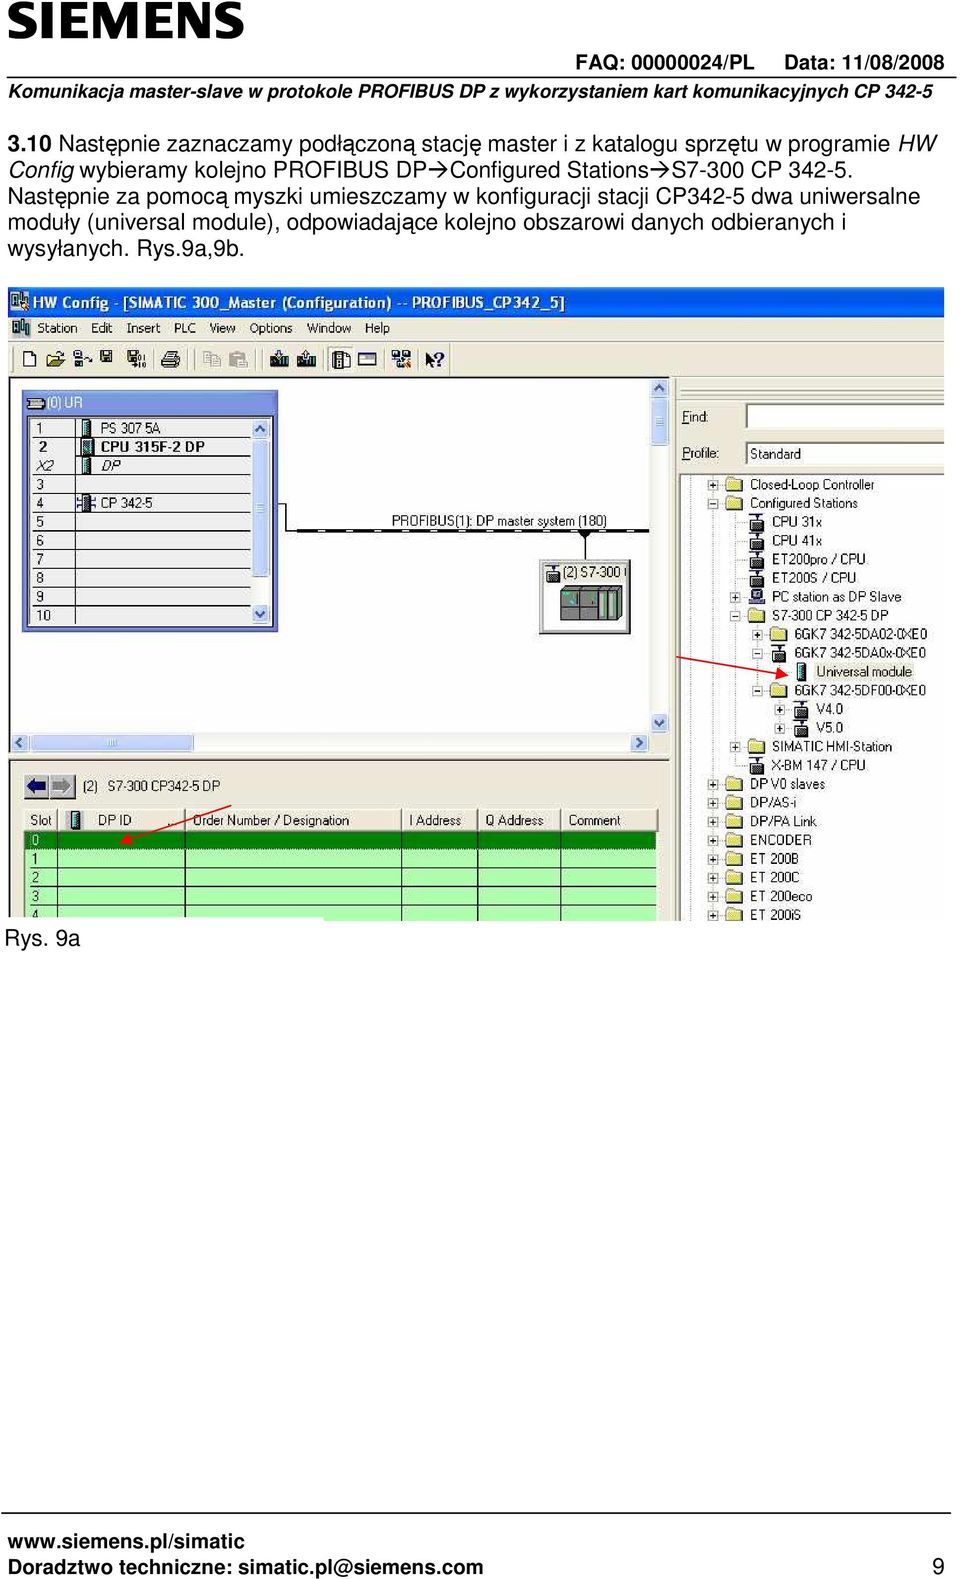Click the Paste toolbar icon
This screenshot has height=1579, width=960.
point(238,358)
